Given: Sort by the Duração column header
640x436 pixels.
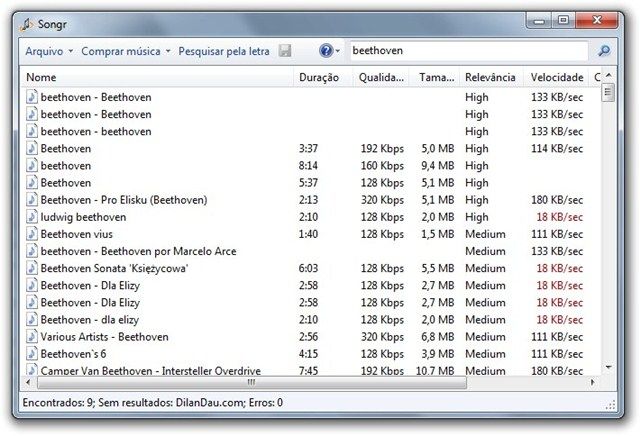Looking at the screenshot, I should point(323,77).
